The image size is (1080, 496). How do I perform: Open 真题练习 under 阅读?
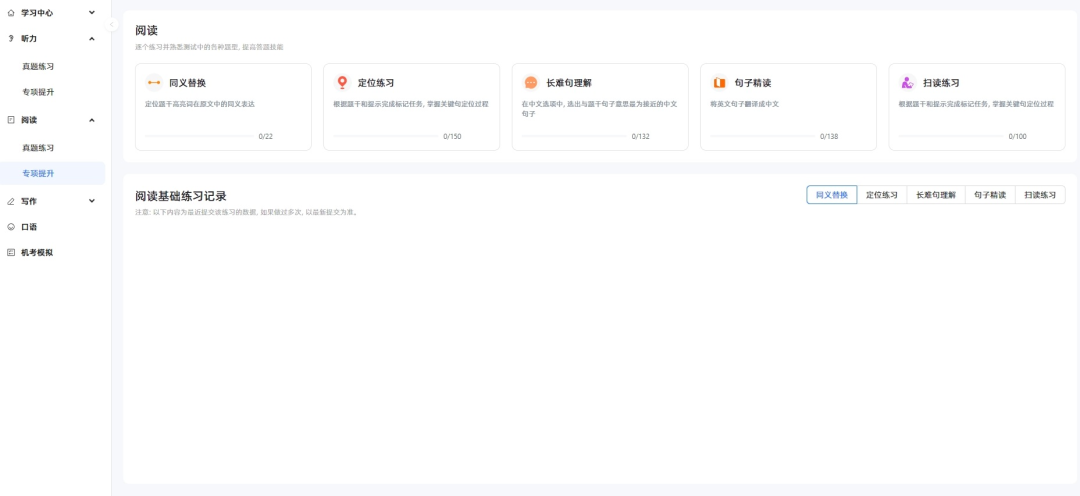click(38, 148)
